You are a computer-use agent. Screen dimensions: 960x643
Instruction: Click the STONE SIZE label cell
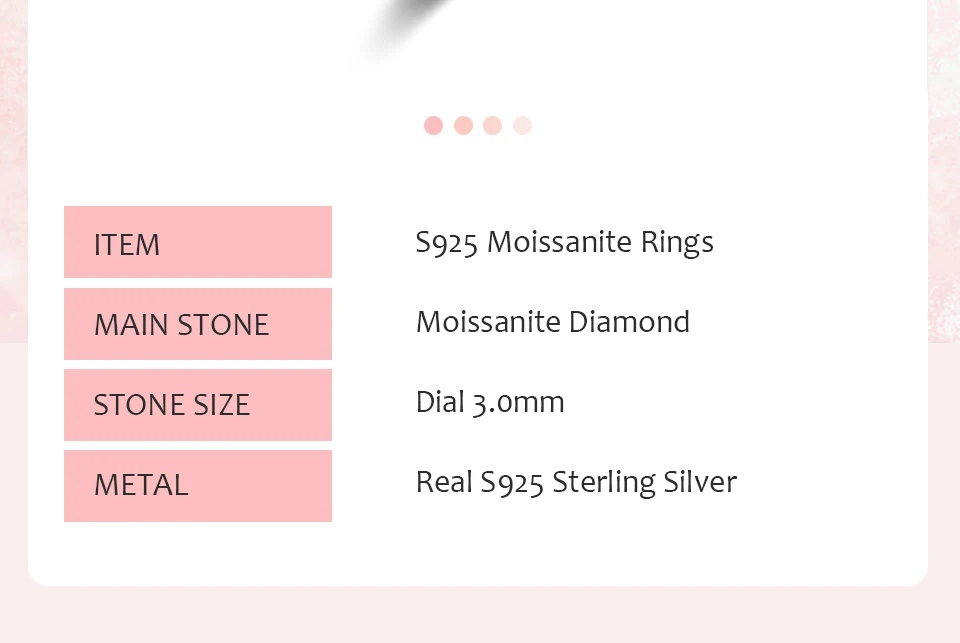(197, 405)
